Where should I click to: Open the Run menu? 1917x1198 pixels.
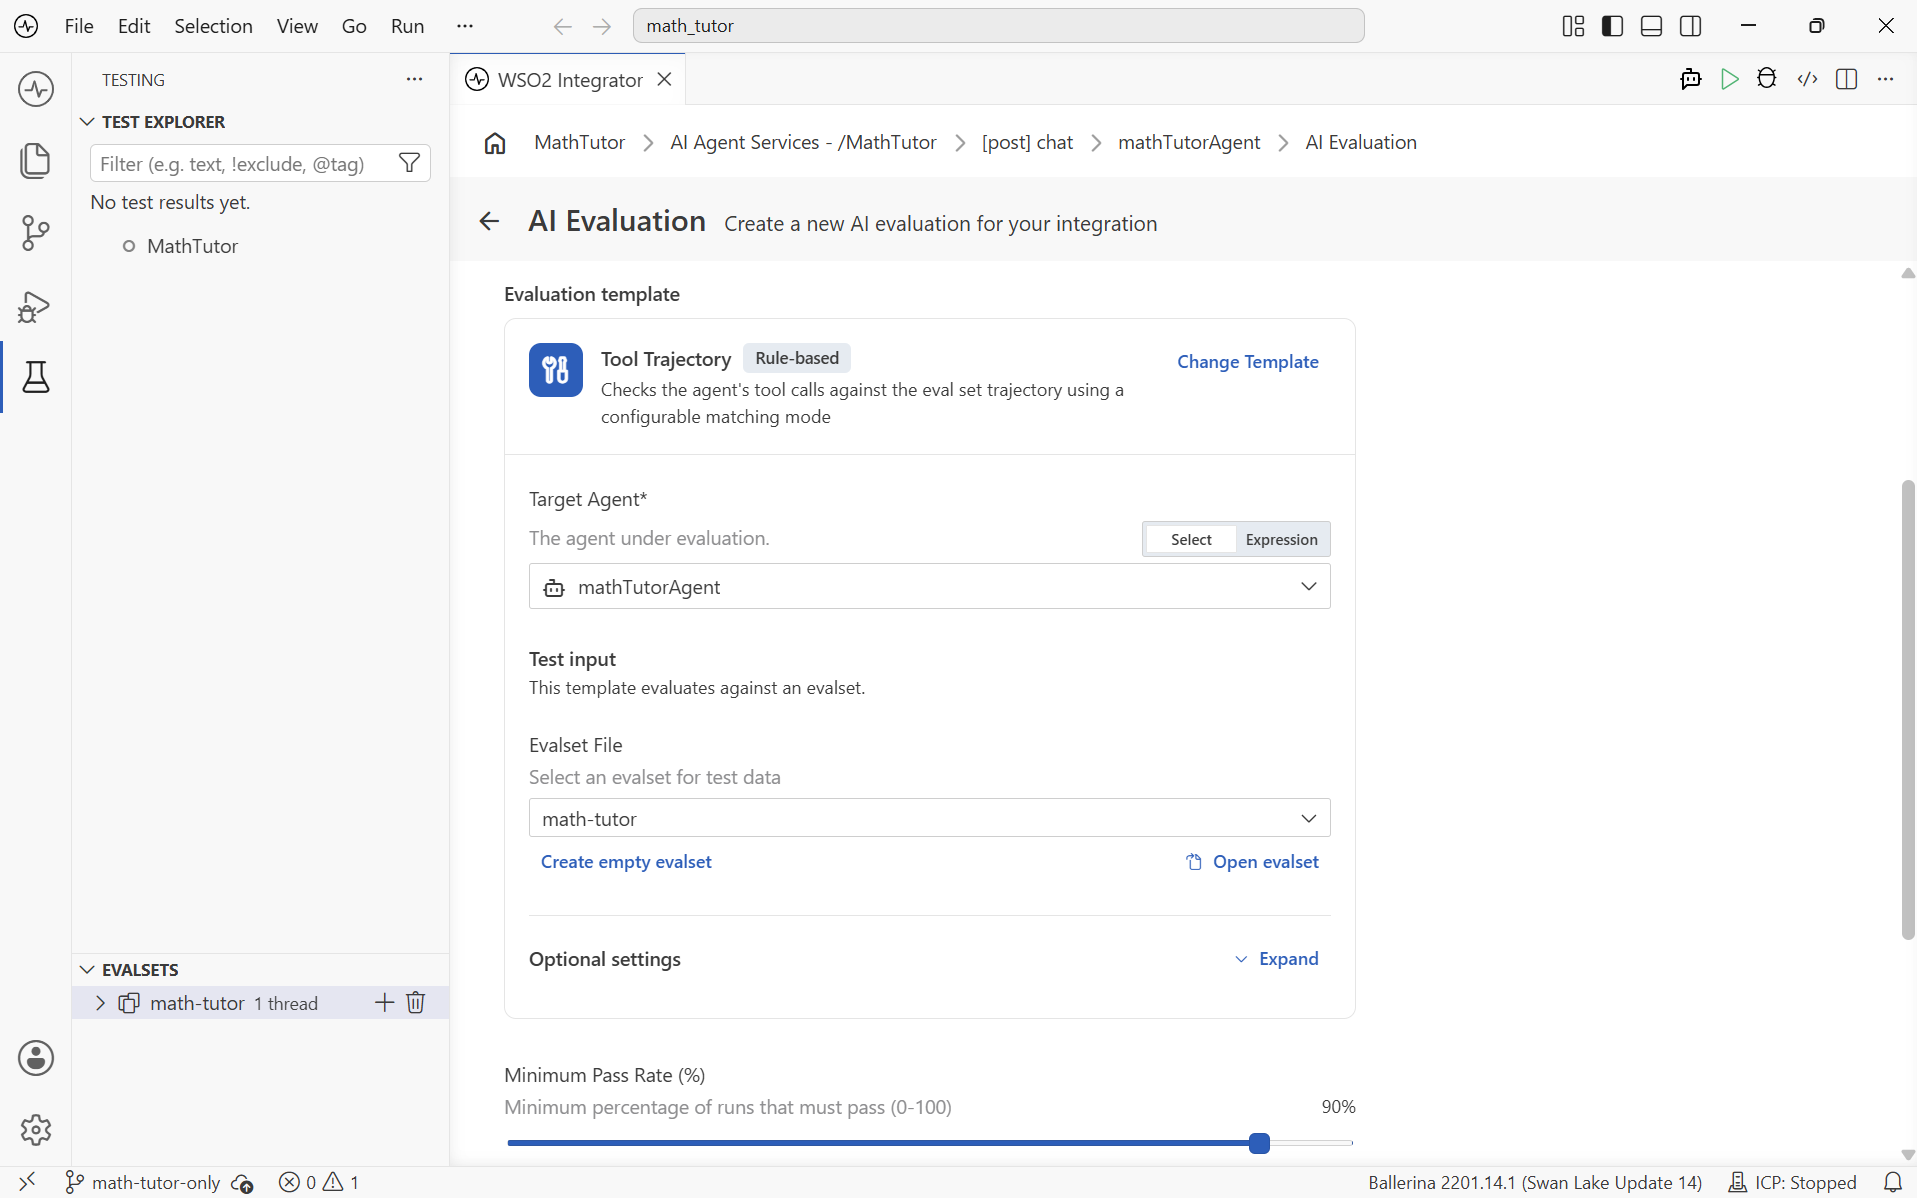[407, 26]
